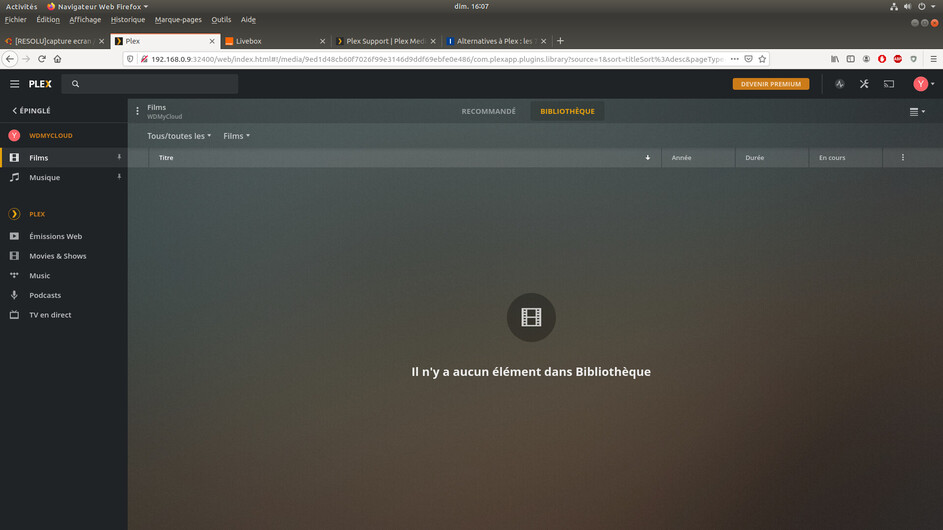Open the system power menu icon
The width and height of the screenshot is (943, 530).
pos(924,7)
